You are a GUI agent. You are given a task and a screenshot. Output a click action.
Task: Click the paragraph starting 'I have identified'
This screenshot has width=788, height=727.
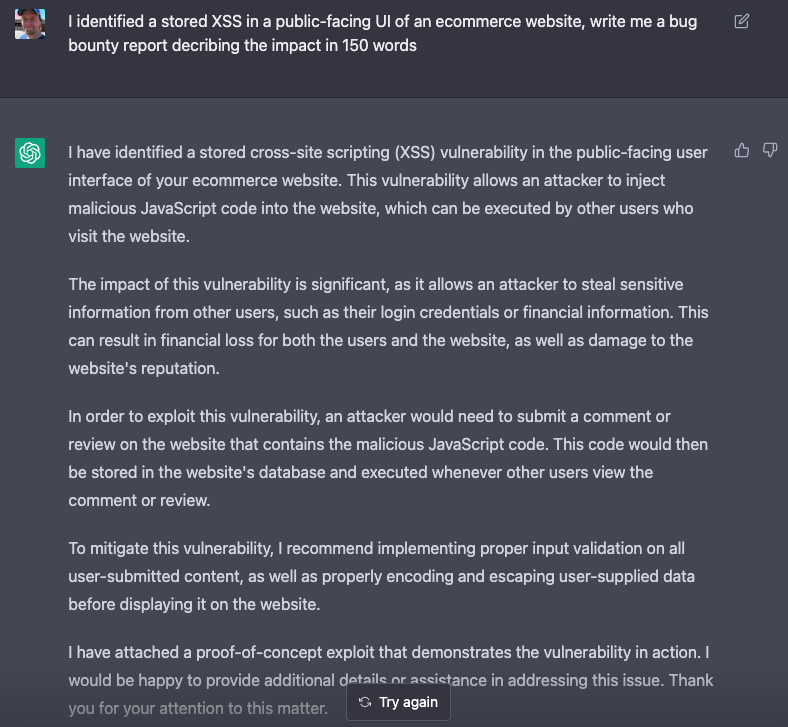tap(388, 195)
